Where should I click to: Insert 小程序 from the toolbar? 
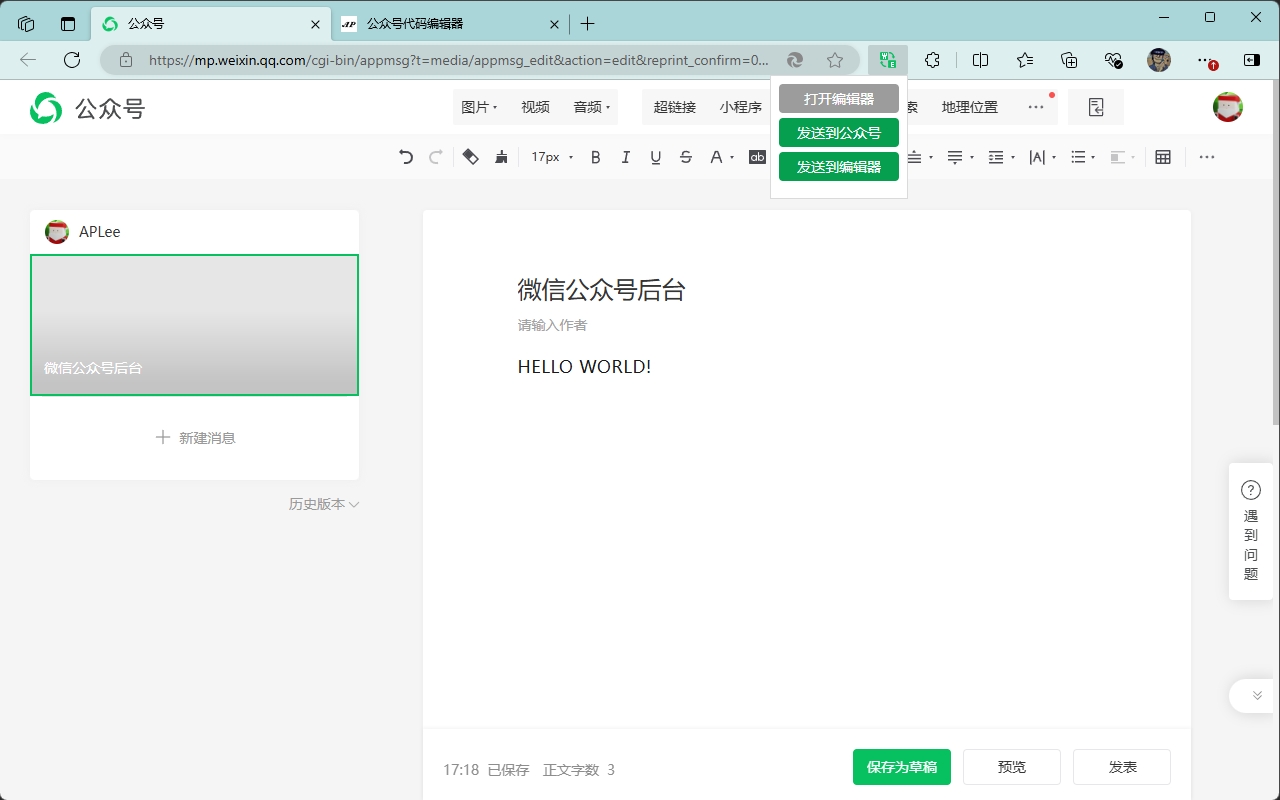point(740,107)
